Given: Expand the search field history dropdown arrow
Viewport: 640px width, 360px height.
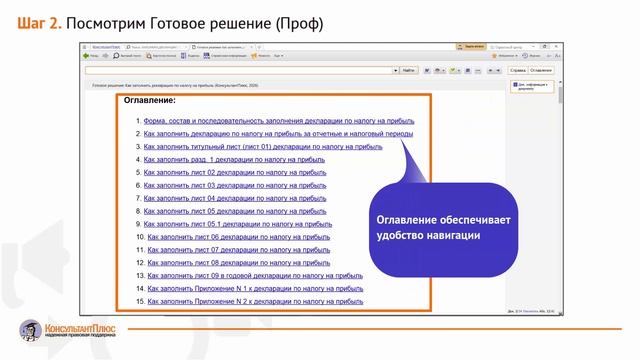Looking at the screenshot, I should click(395, 70).
